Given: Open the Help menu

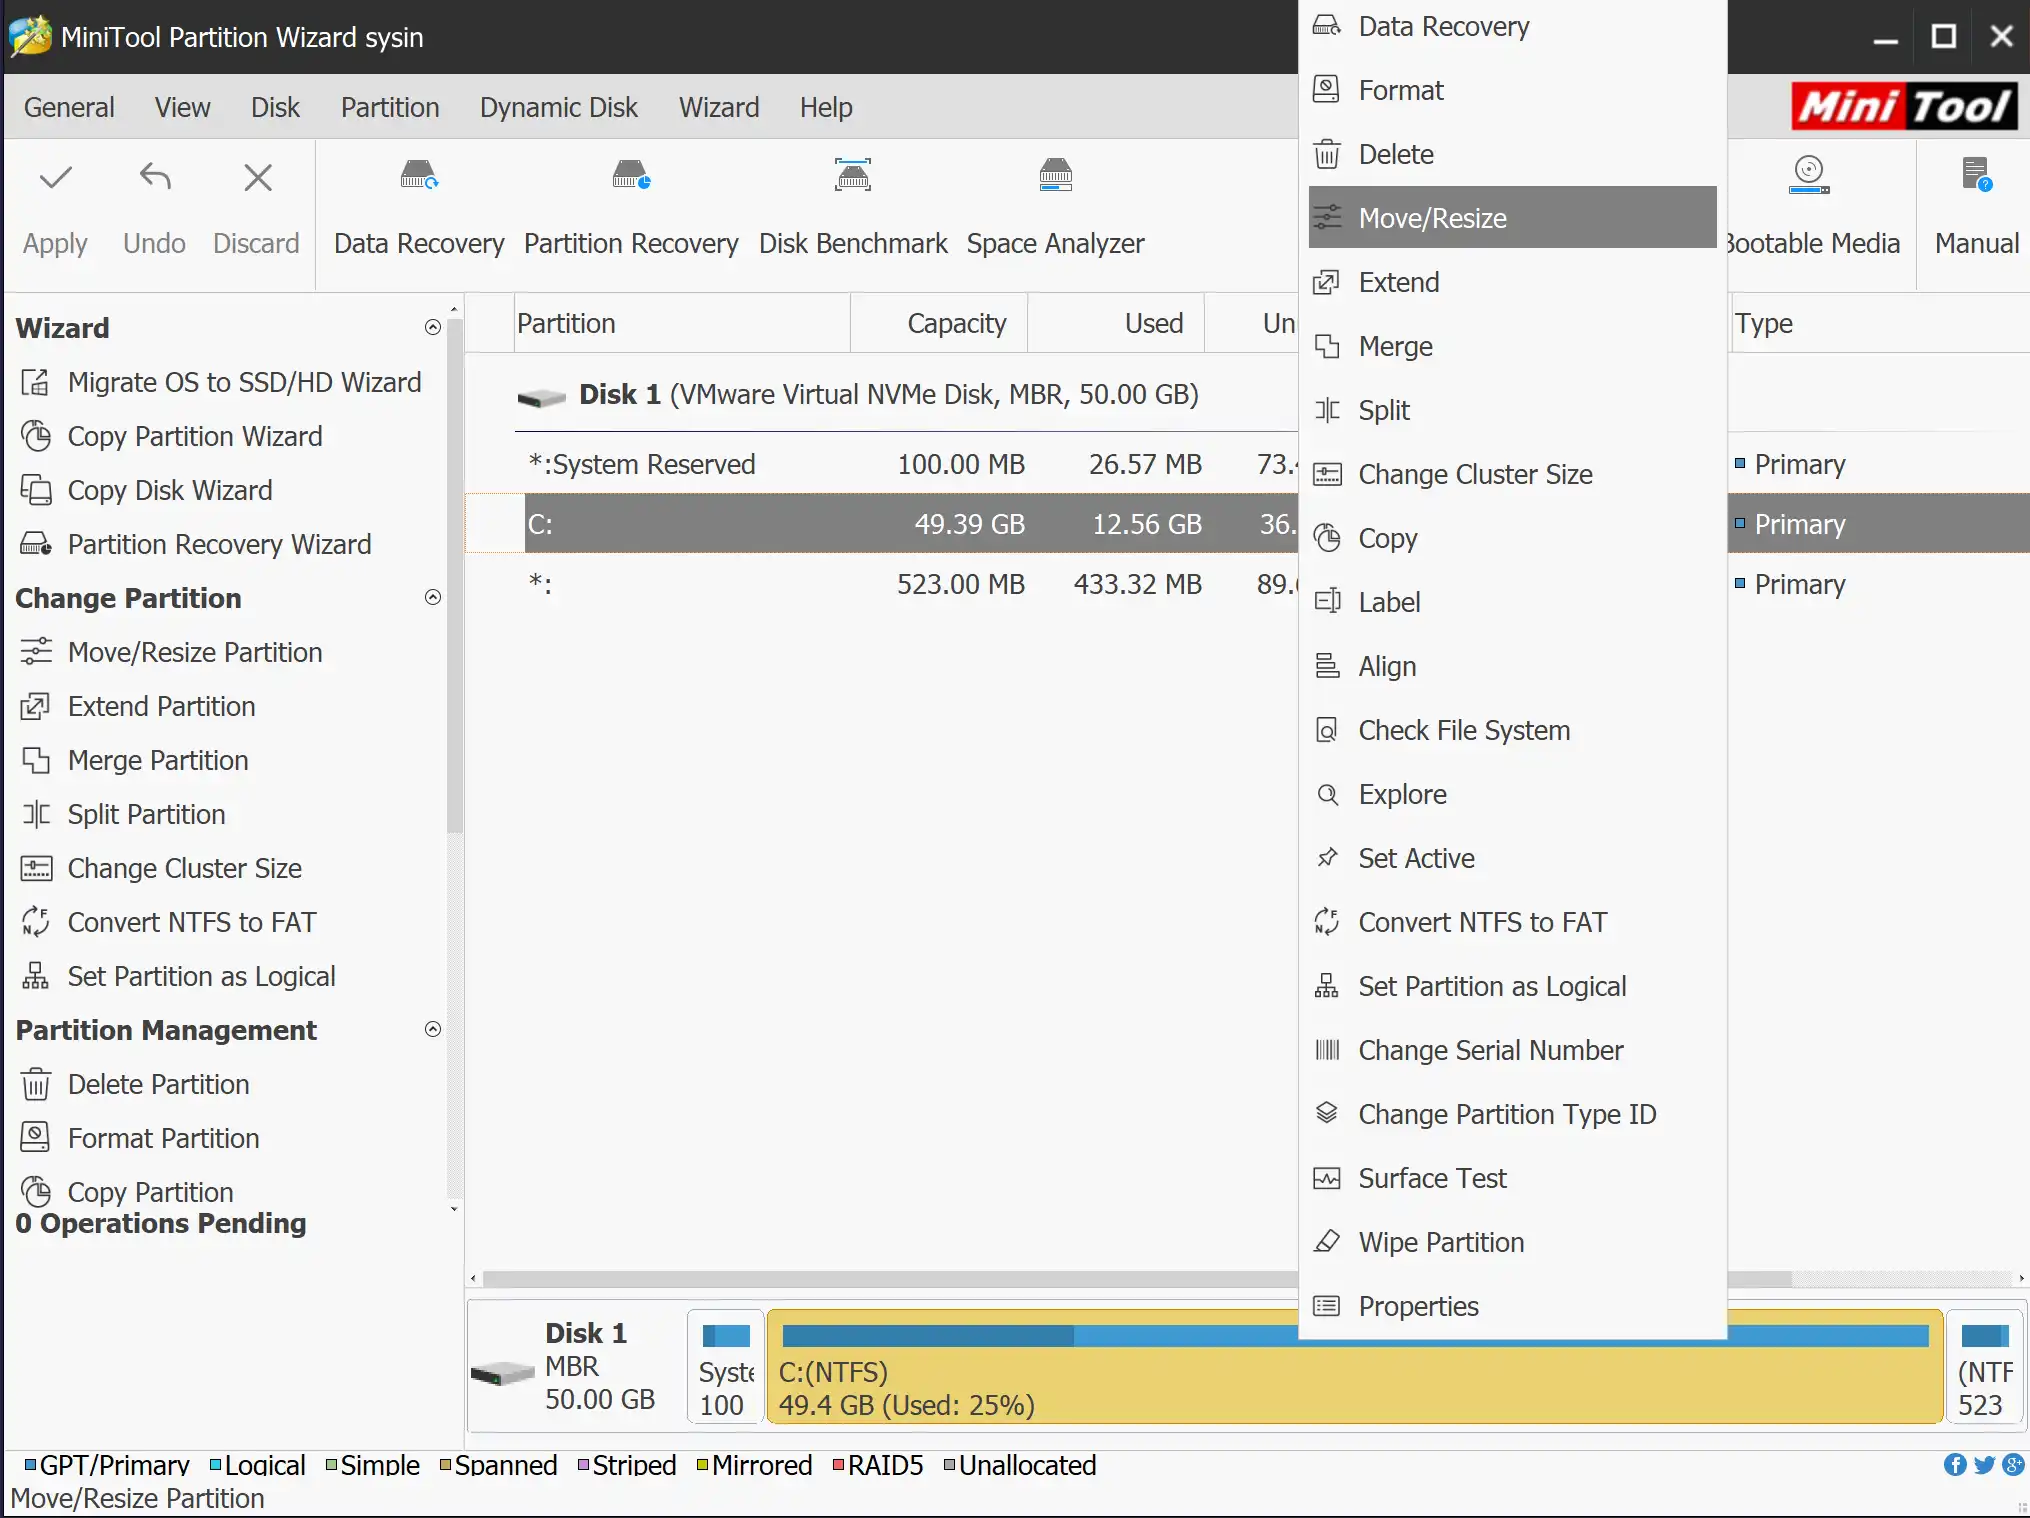Looking at the screenshot, I should tap(826, 107).
